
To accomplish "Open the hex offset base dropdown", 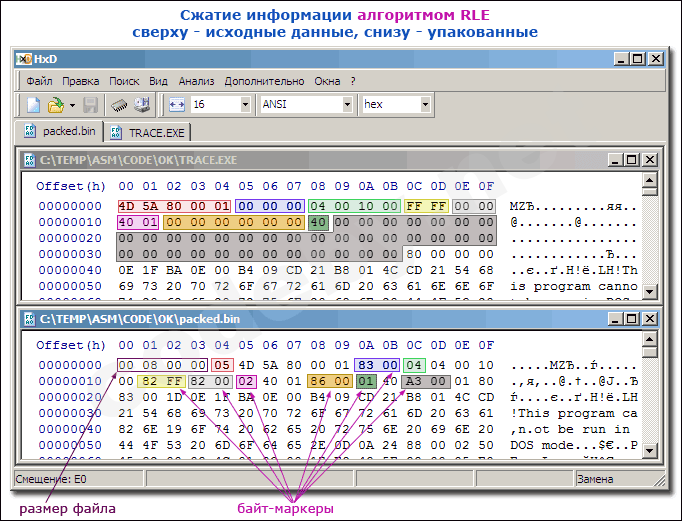I will (x=425, y=104).
